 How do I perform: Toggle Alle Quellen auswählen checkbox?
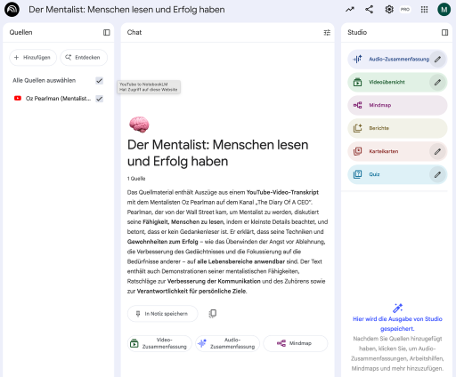pyautogui.click(x=99, y=81)
